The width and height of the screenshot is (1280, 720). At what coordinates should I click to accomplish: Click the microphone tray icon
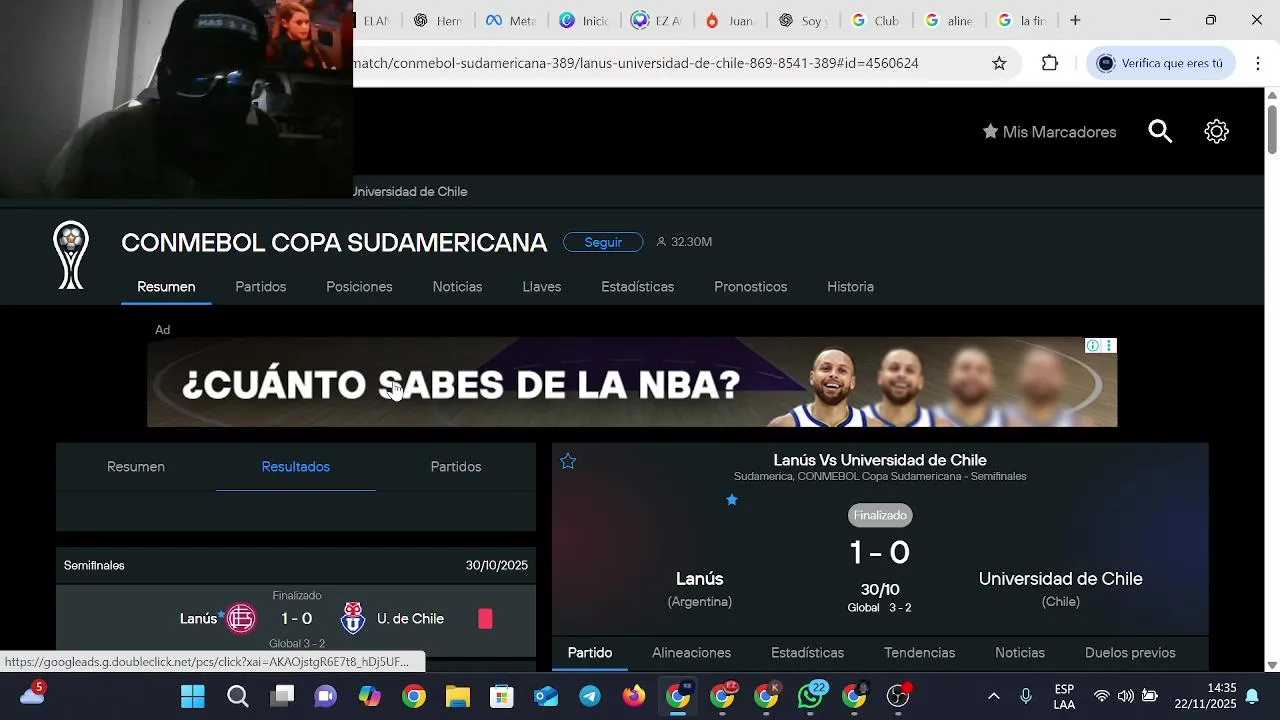[1025, 696]
